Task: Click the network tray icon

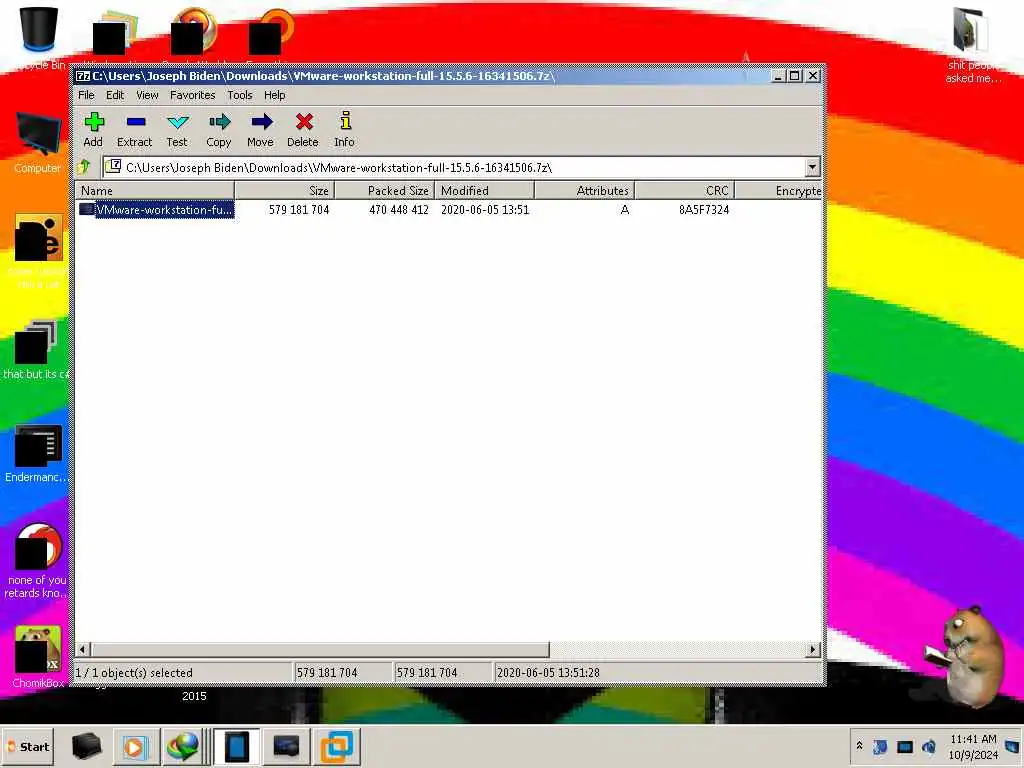Action: coord(904,746)
